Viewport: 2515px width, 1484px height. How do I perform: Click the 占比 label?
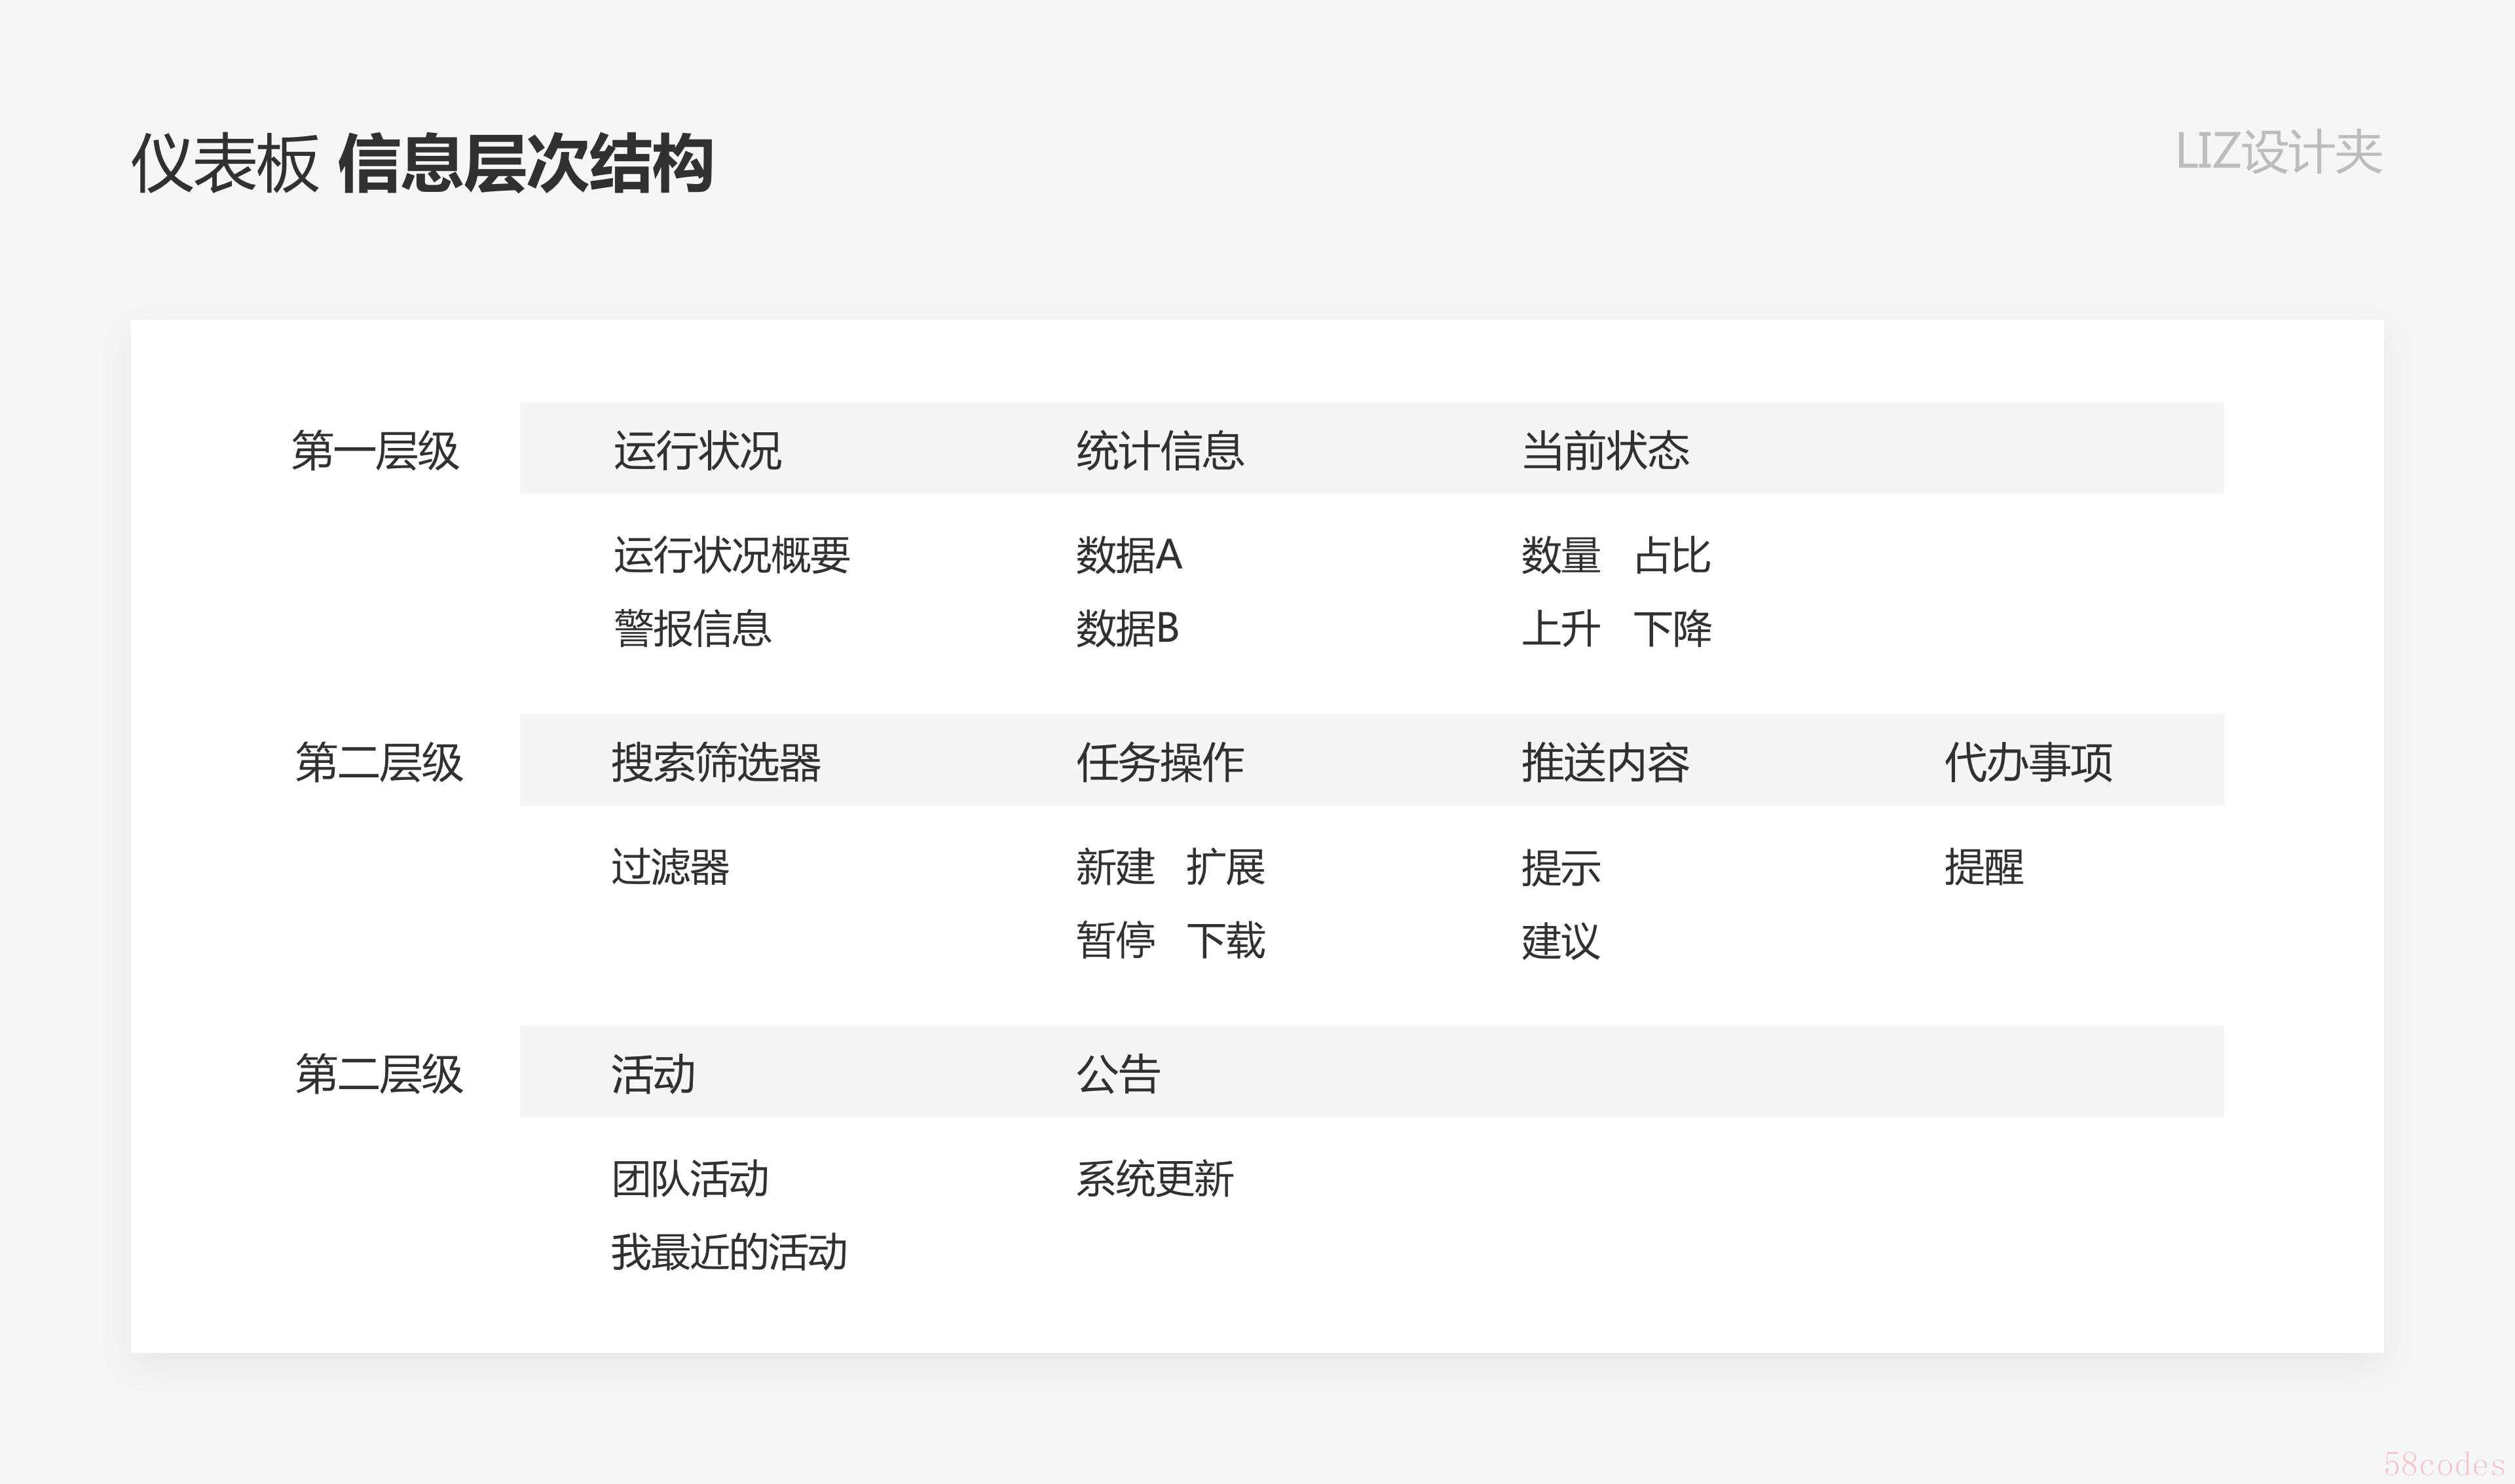point(1672,555)
